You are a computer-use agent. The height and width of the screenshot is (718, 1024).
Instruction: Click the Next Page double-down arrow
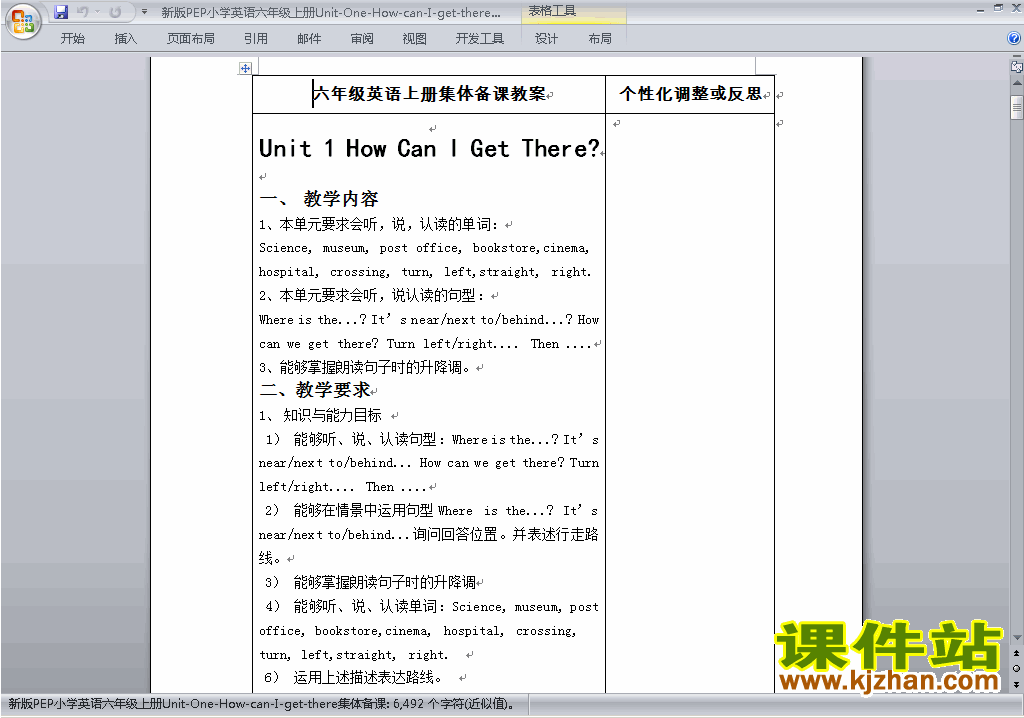point(1016,684)
